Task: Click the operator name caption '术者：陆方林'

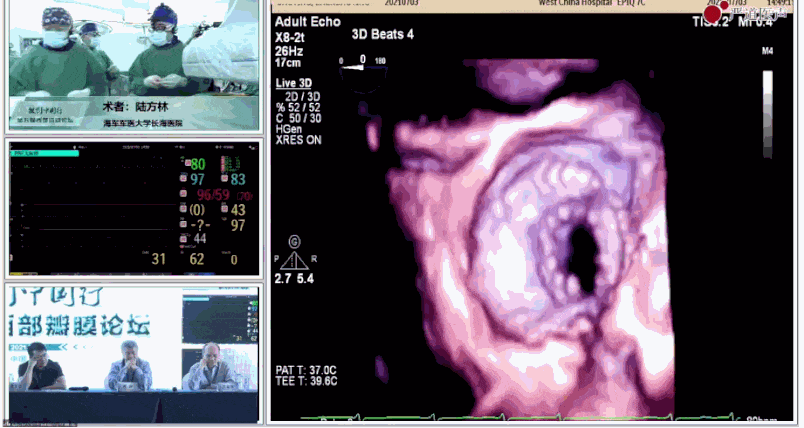Action: [135, 107]
